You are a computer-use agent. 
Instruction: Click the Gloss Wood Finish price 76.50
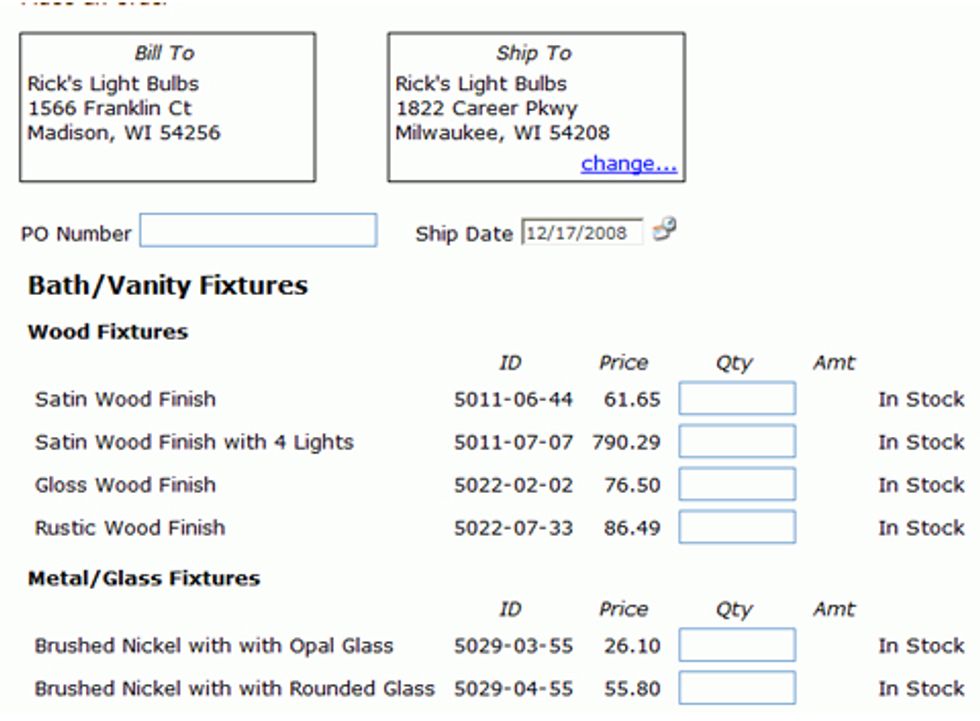(632, 485)
